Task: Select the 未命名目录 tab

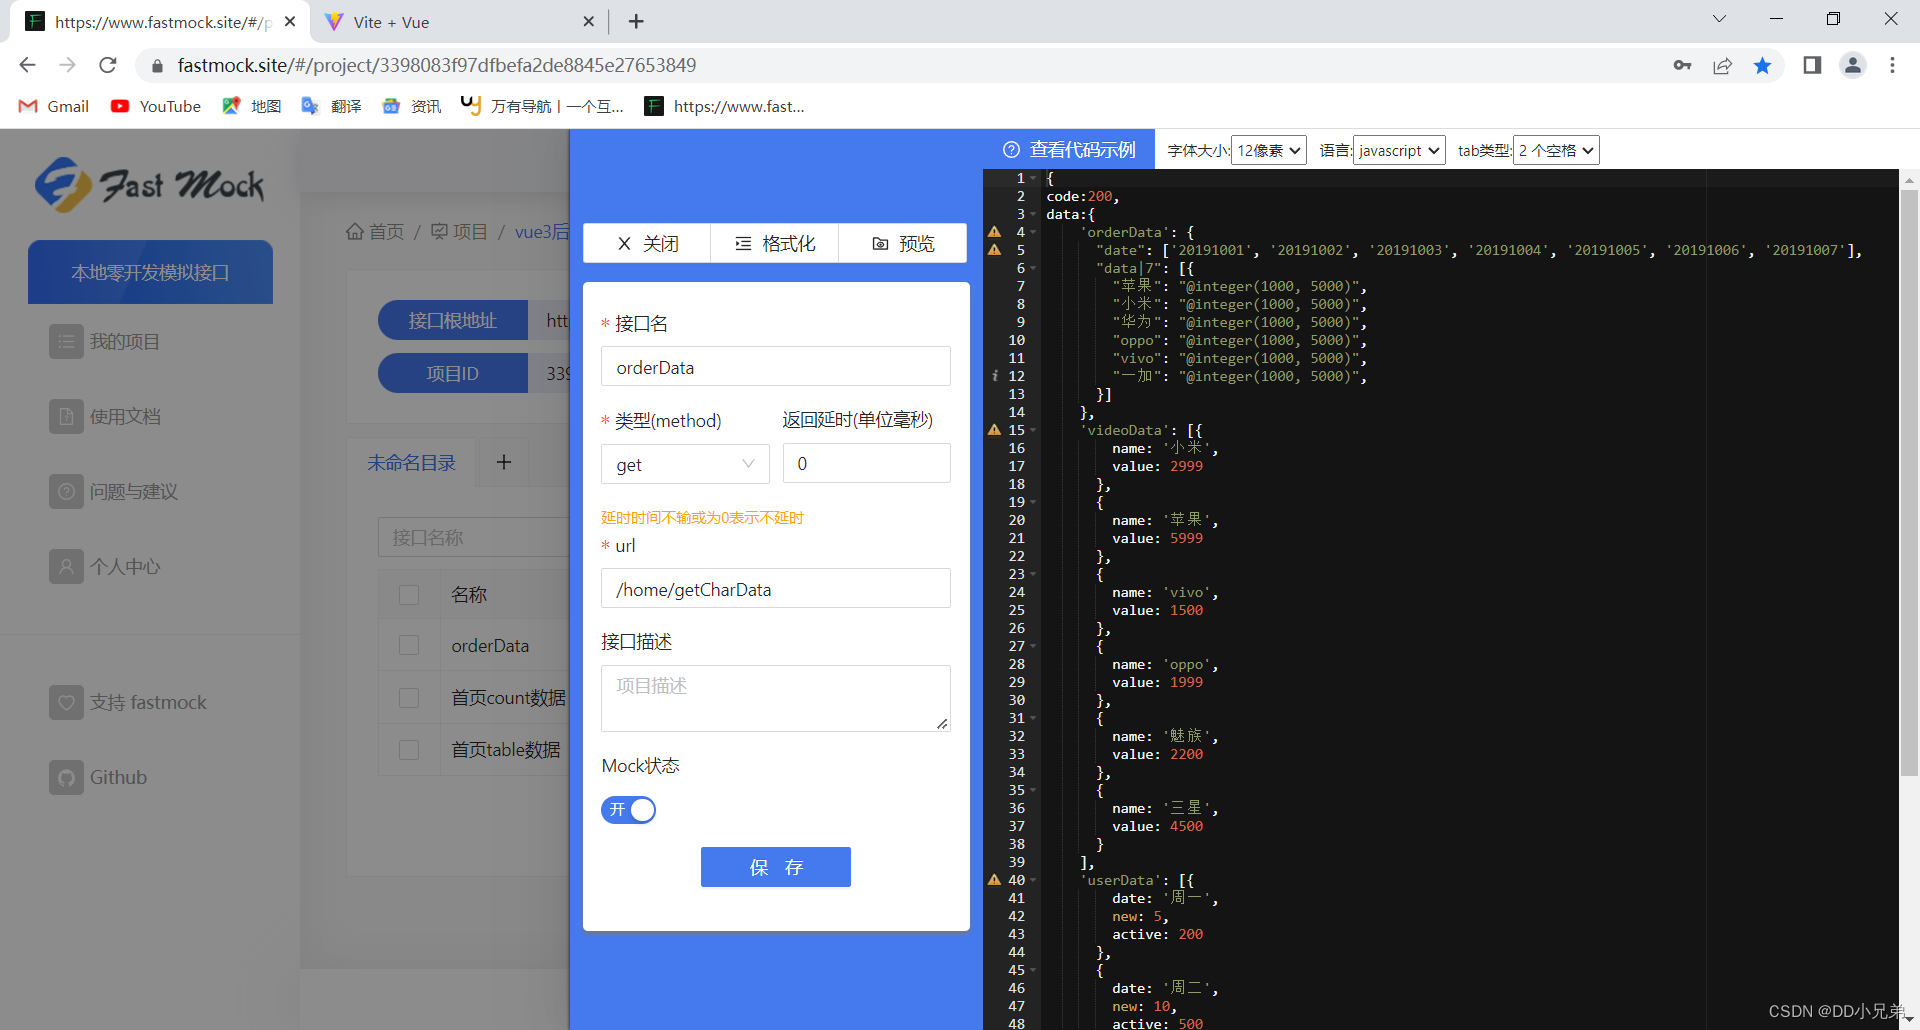Action: coord(411,462)
